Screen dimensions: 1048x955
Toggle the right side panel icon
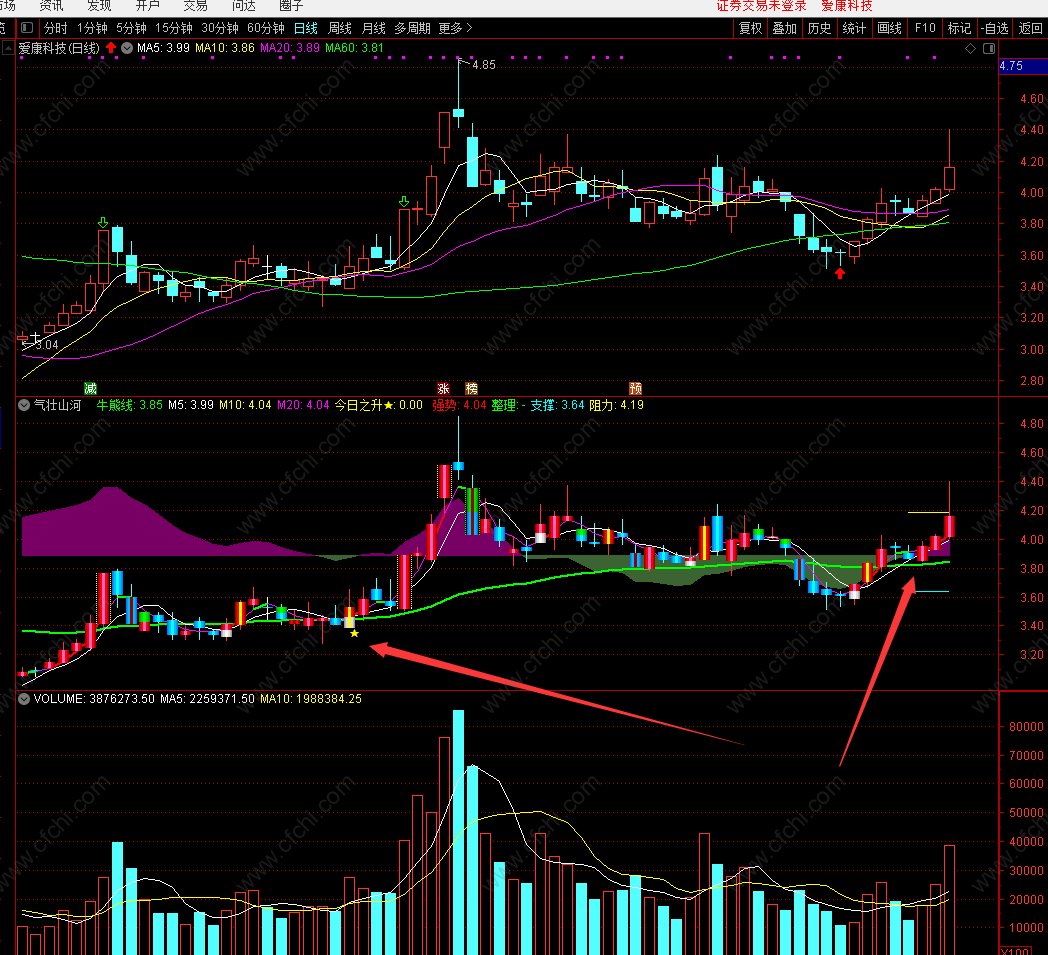(989, 48)
